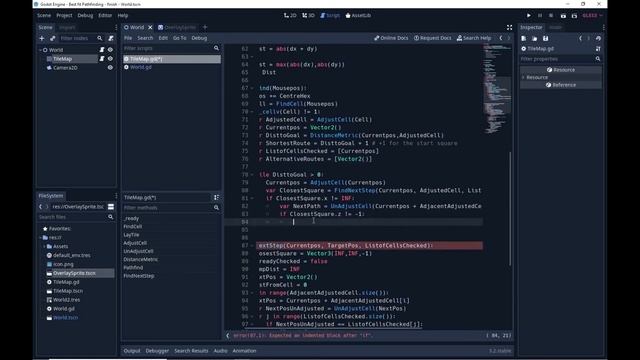Expand the Assets folder

[x=44, y=247]
